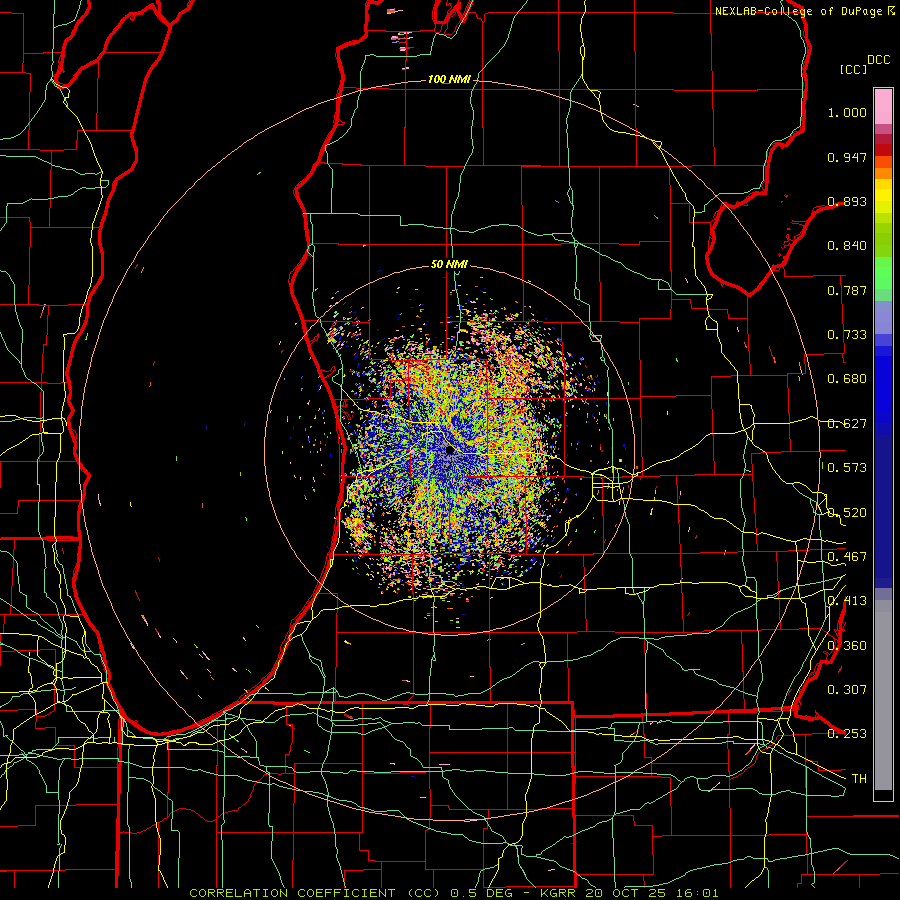Click the TH threshold label
This screenshot has height=900, width=900.
859,779
